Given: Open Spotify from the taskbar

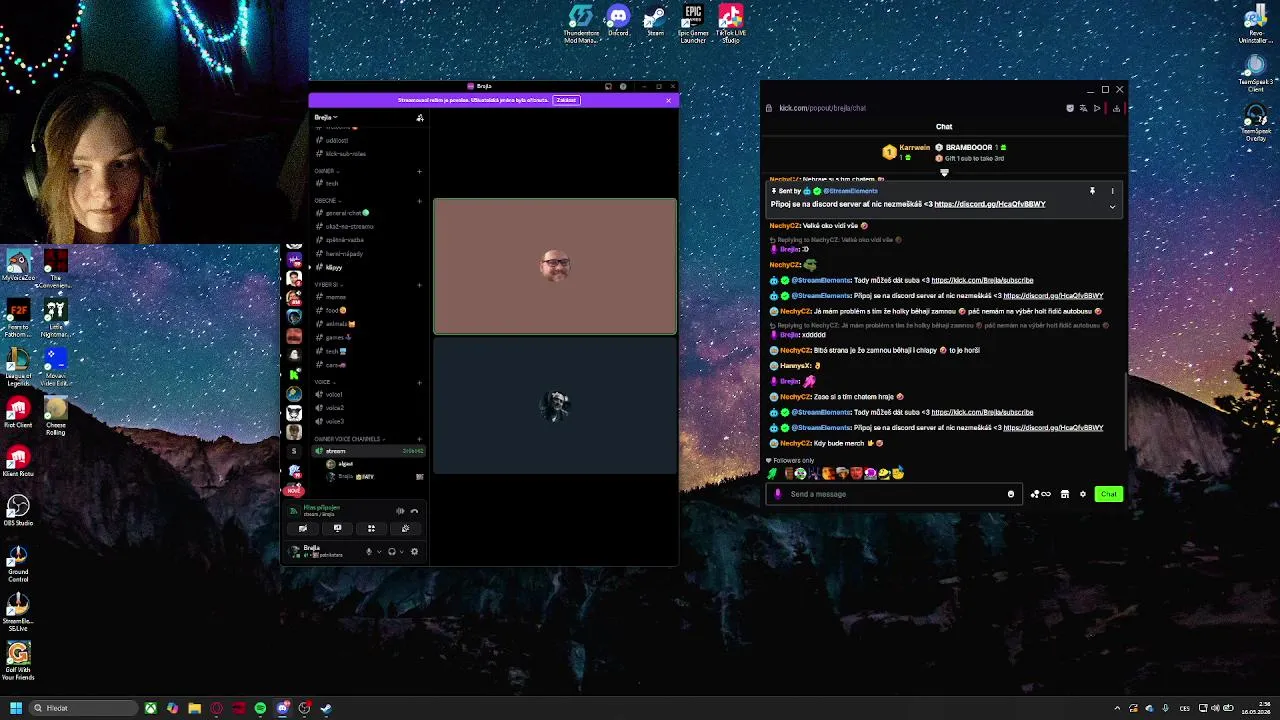Looking at the screenshot, I should tap(260, 708).
